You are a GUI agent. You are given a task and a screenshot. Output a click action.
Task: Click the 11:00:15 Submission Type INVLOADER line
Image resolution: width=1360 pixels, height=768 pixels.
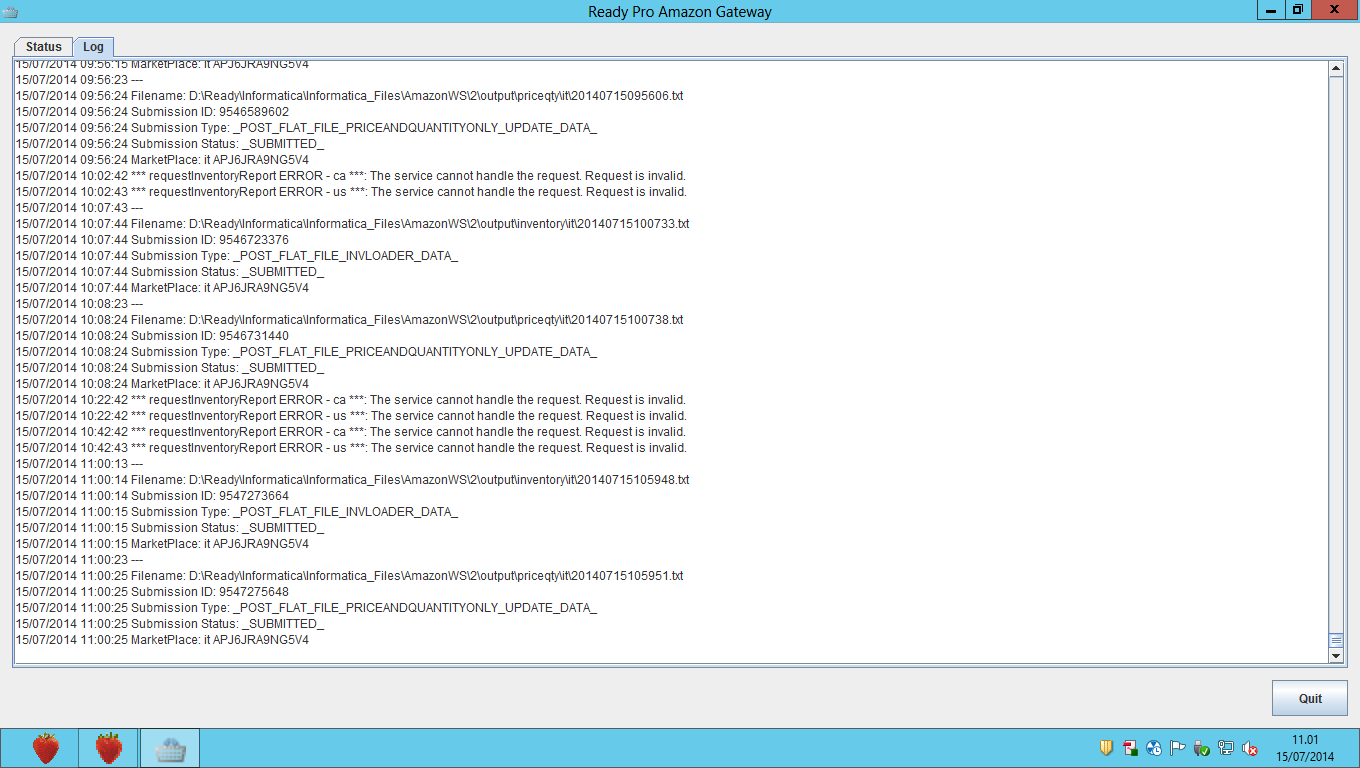[x=237, y=512]
